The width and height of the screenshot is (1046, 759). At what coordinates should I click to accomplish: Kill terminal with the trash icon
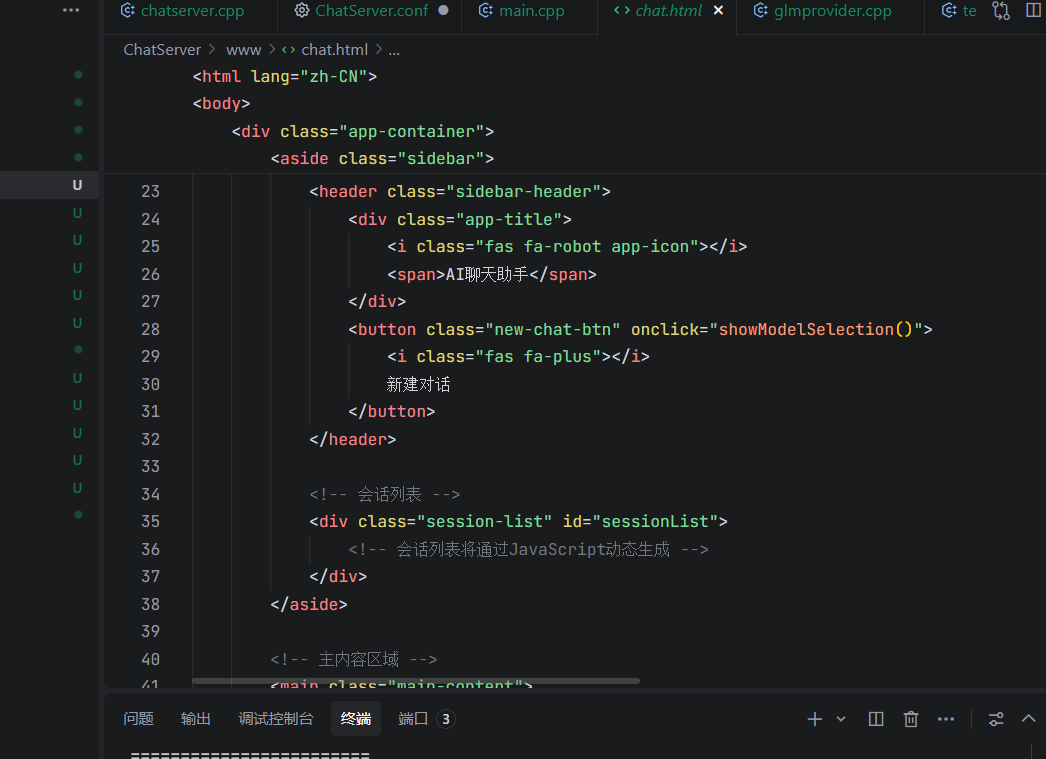point(911,719)
